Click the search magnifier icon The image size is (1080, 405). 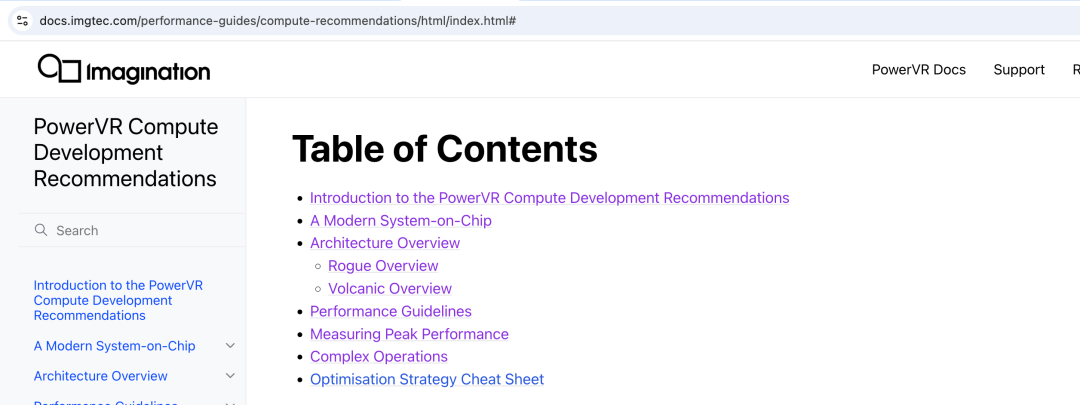(41, 230)
